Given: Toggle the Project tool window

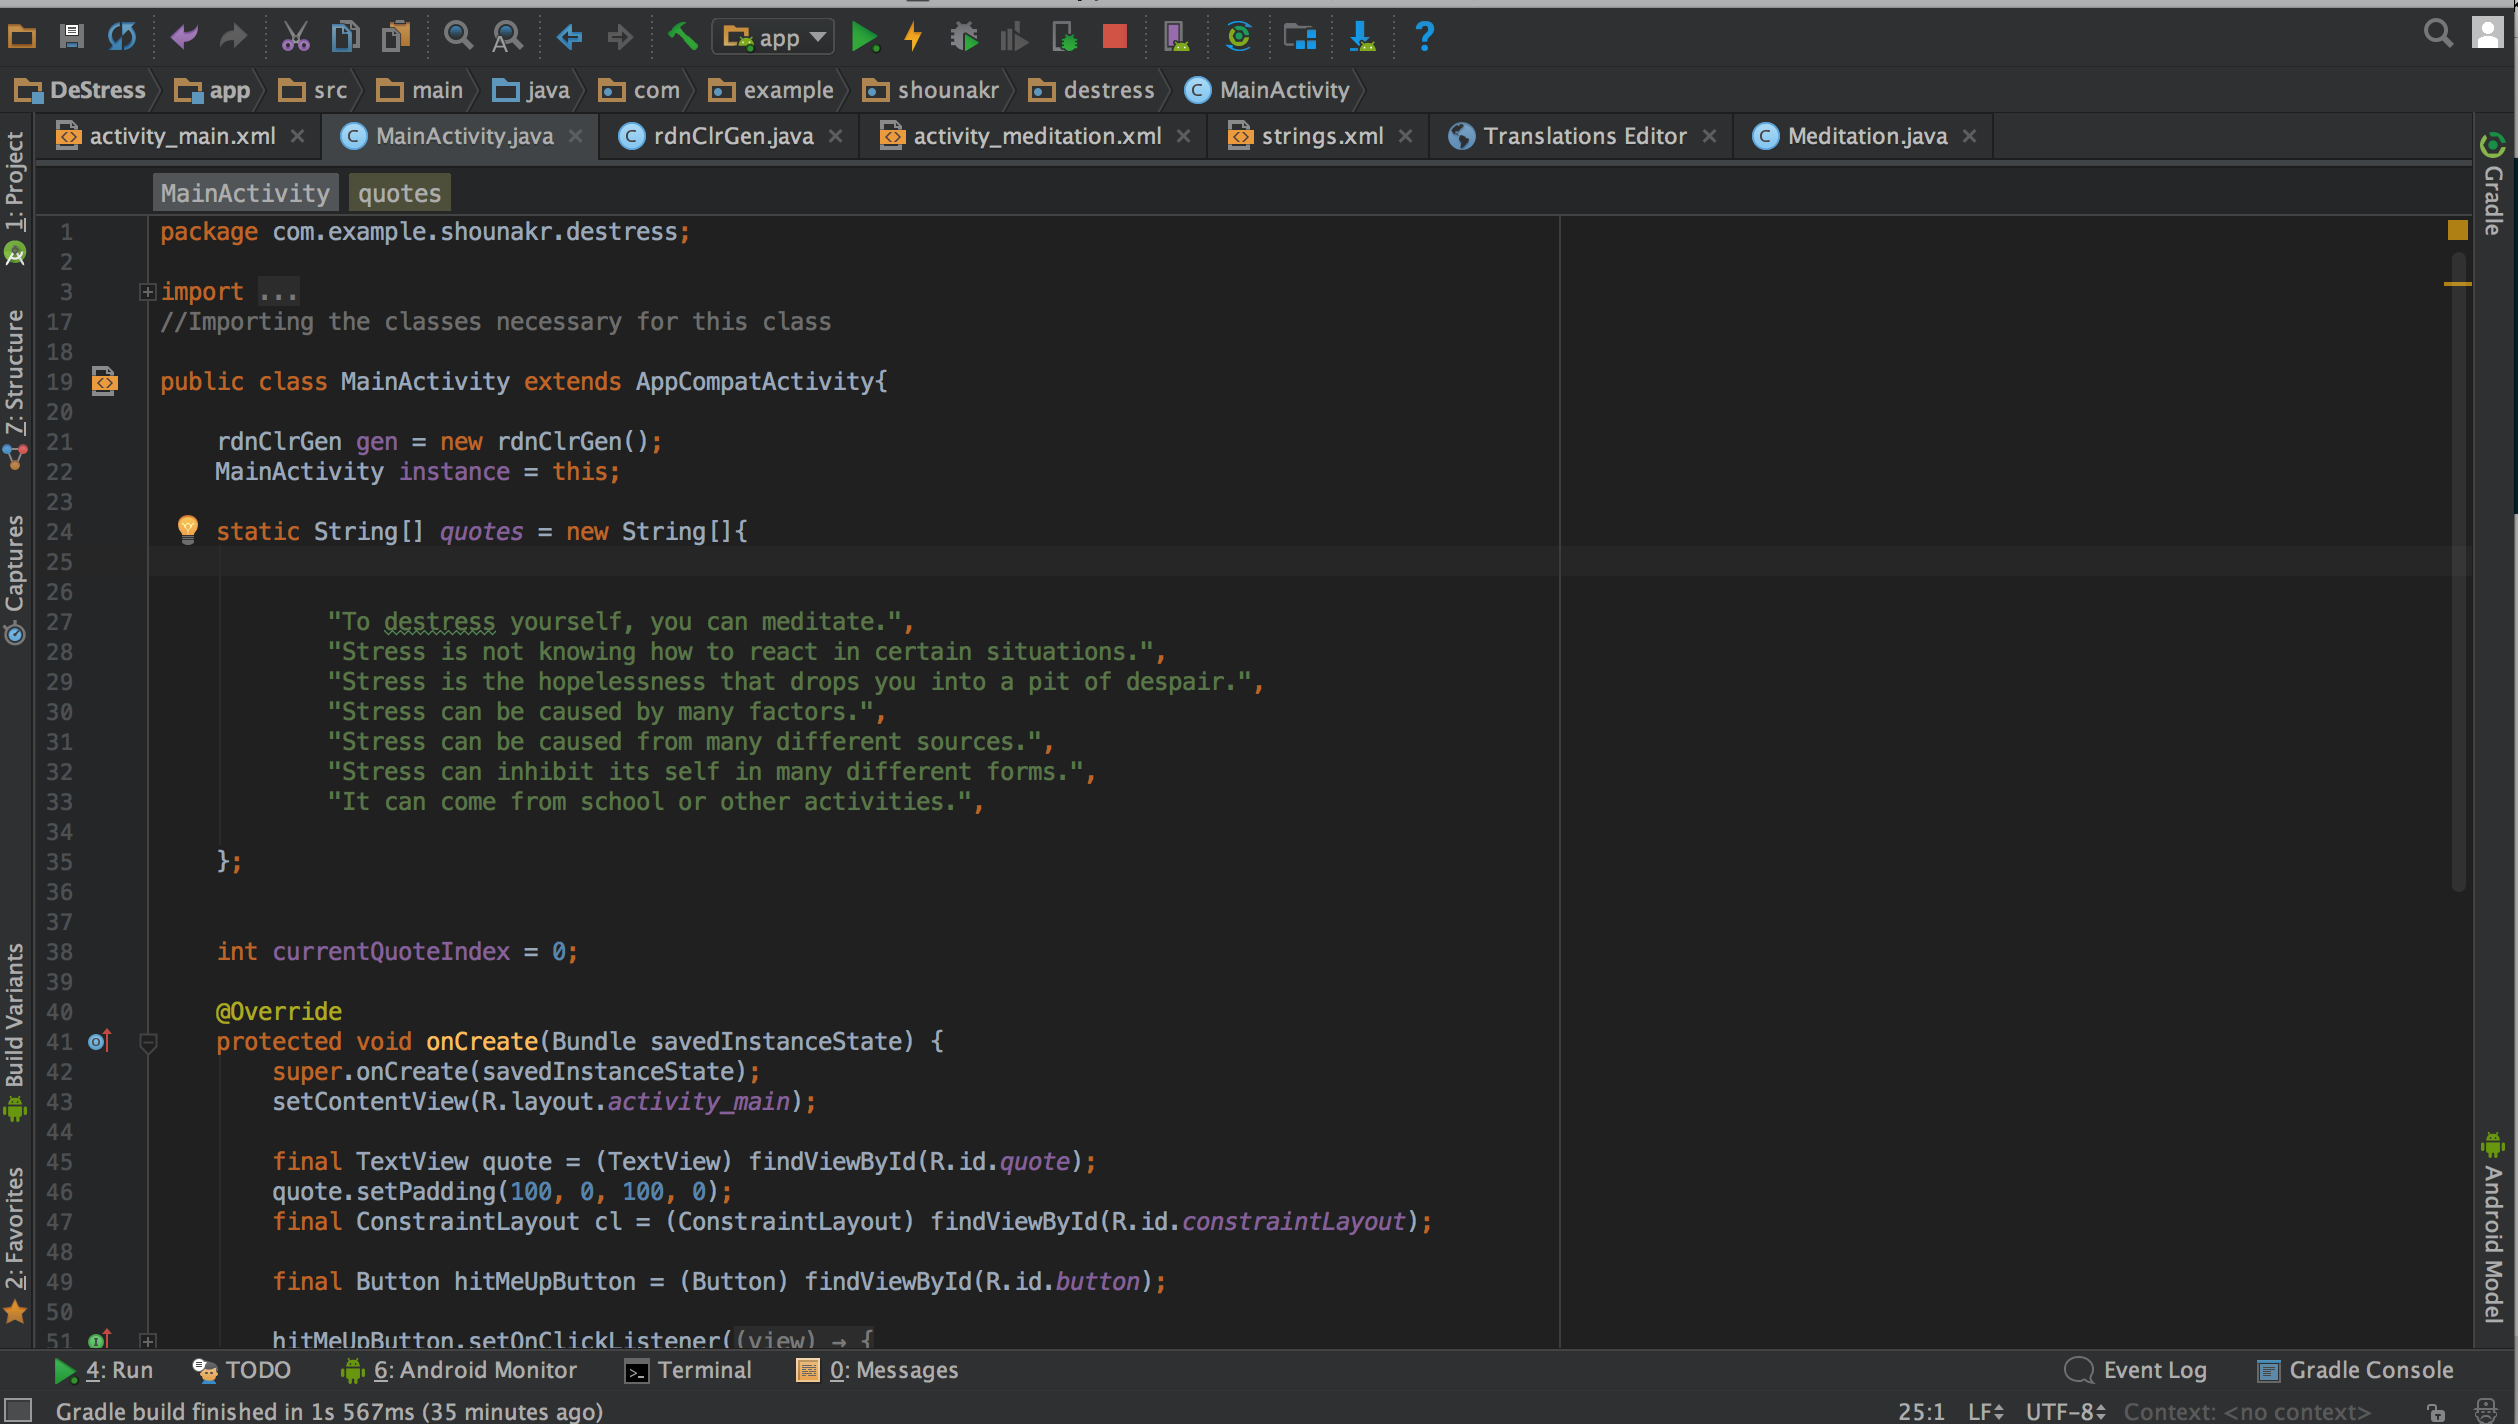Looking at the screenshot, I should pyautogui.click(x=15, y=185).
